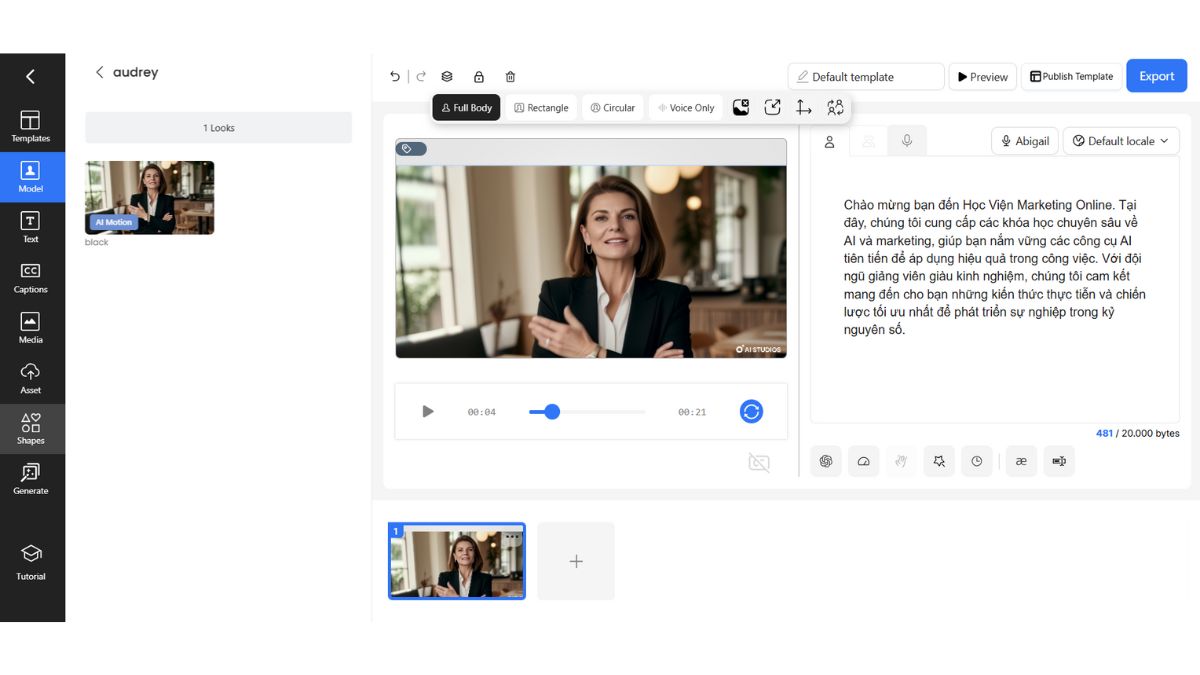Open scene 1 three-dot options menu
This screenshot has width=1200, height=675.
coord(514,535)
